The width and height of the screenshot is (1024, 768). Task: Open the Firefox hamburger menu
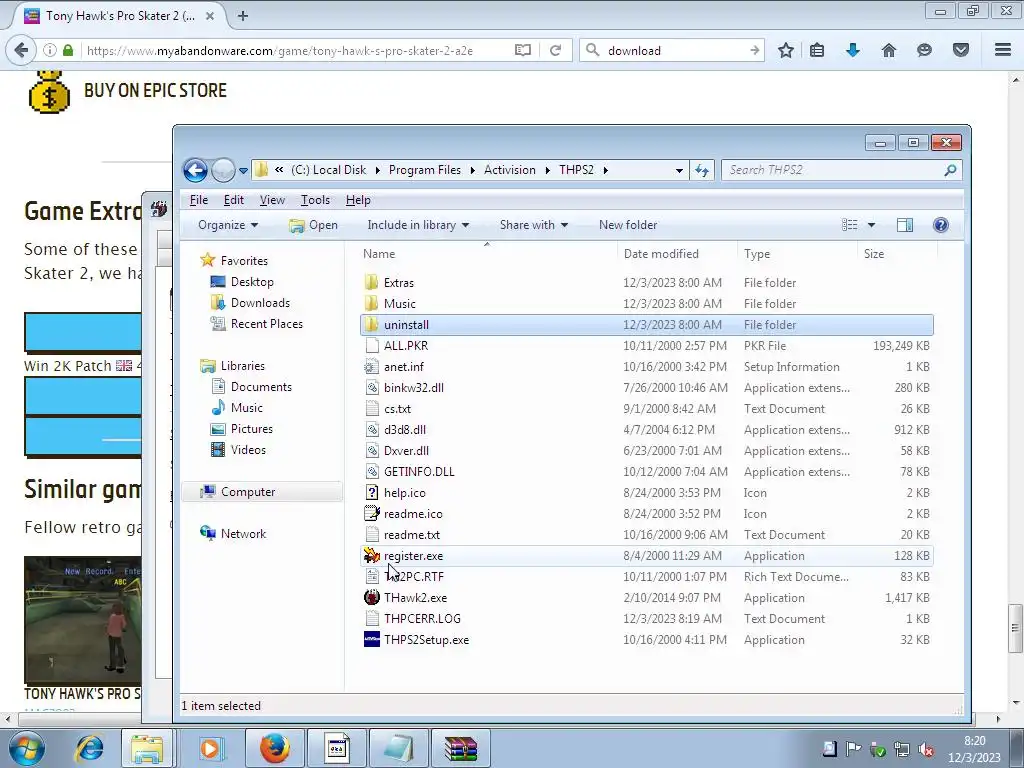click(1003, 50)
